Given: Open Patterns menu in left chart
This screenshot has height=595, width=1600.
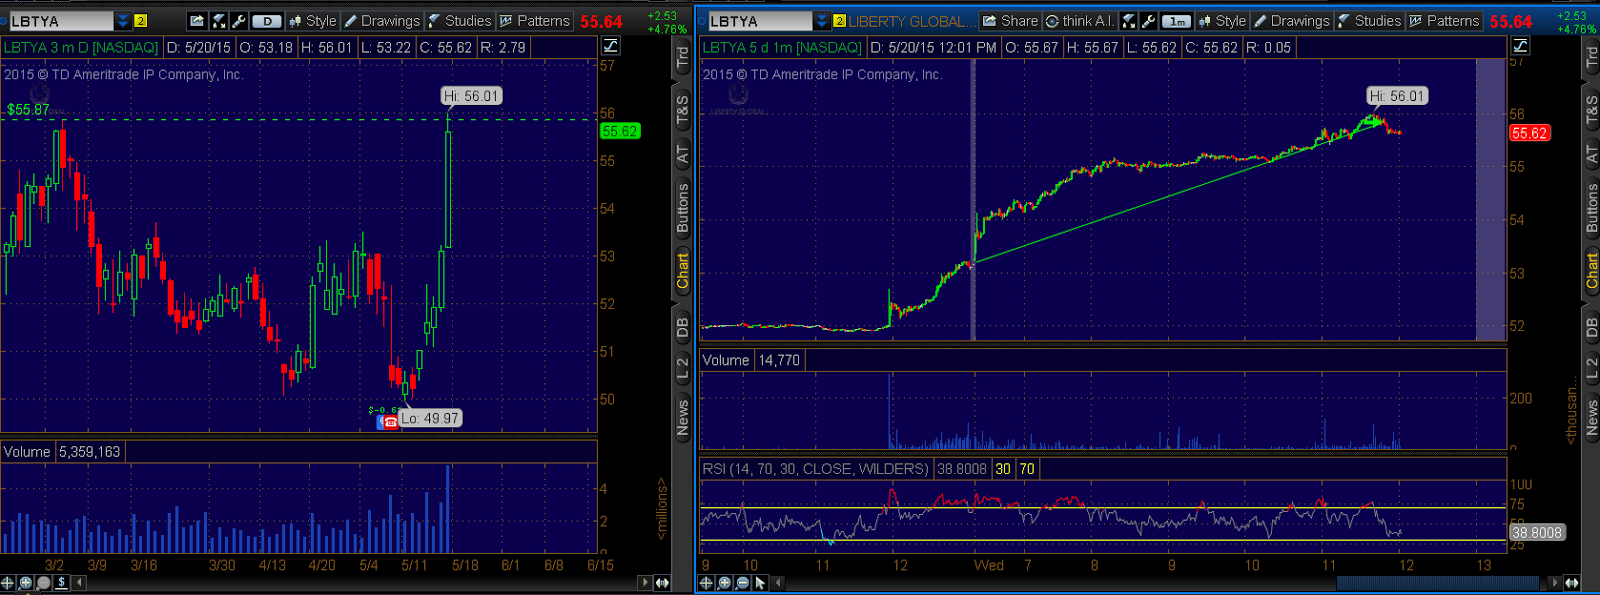Looking at the screenshot, I should [535, 21].
